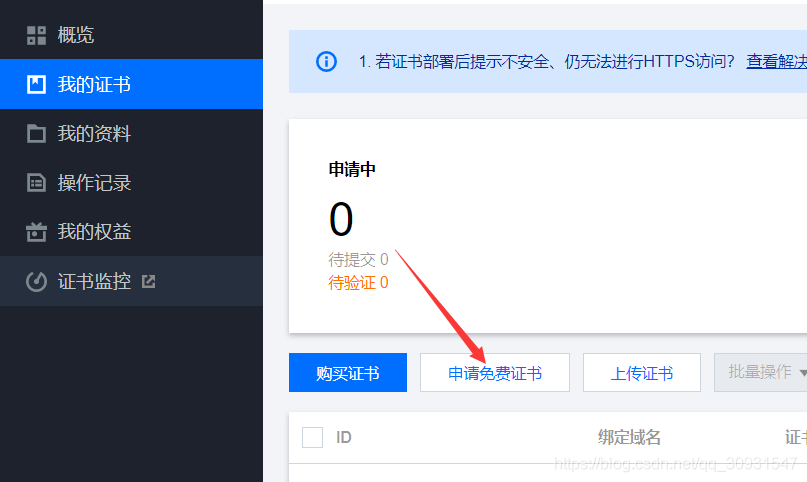This screenshot has height=482, width=807.
Task: Click the 申请免费证书 button
Action: [x=495, y=372]
